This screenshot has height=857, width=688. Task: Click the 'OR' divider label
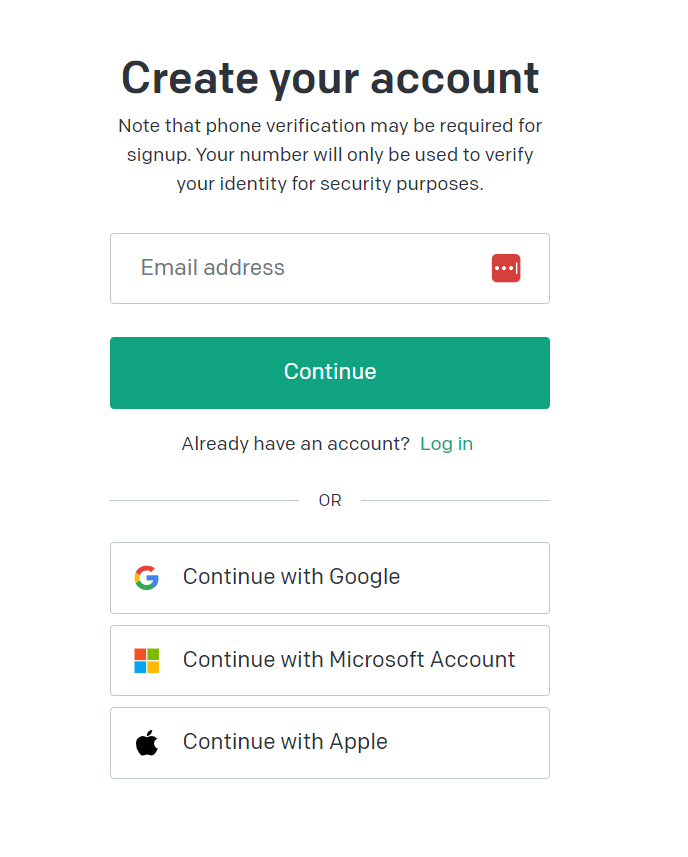[x=330, y=500]
